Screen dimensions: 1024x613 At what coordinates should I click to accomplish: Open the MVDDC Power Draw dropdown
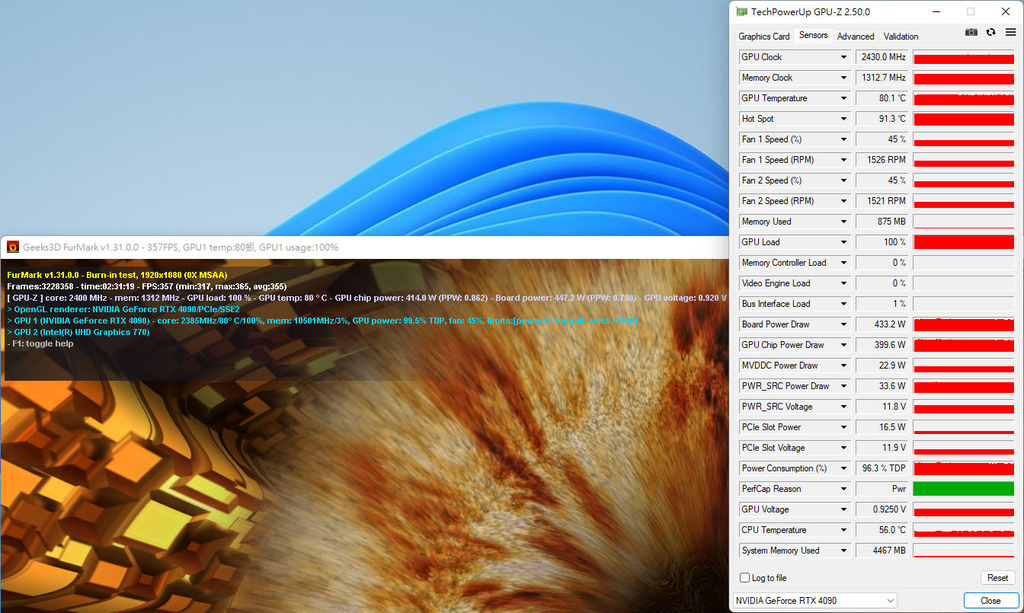[x=843, y=366]
